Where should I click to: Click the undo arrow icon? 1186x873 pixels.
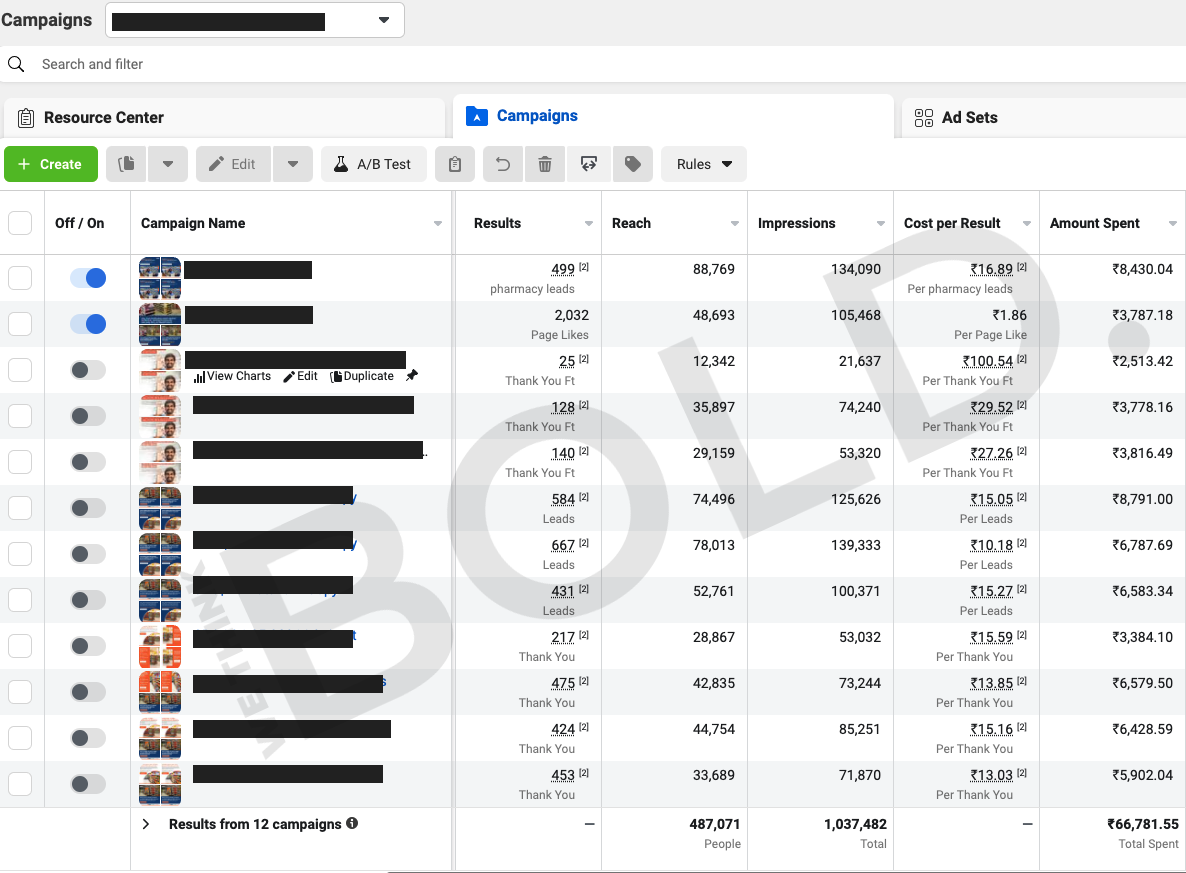(503, 164)
